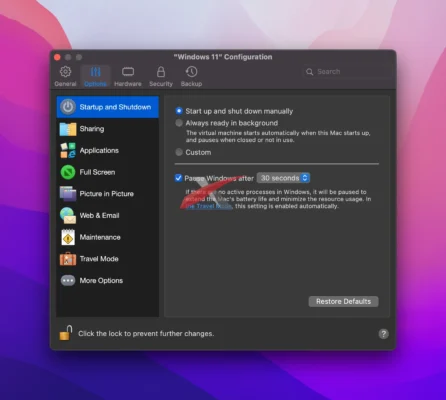The width and height of the screenshot is (446, 400).
Task: Click the lock icon to prevent changes
Action: [x=66, y=333]
